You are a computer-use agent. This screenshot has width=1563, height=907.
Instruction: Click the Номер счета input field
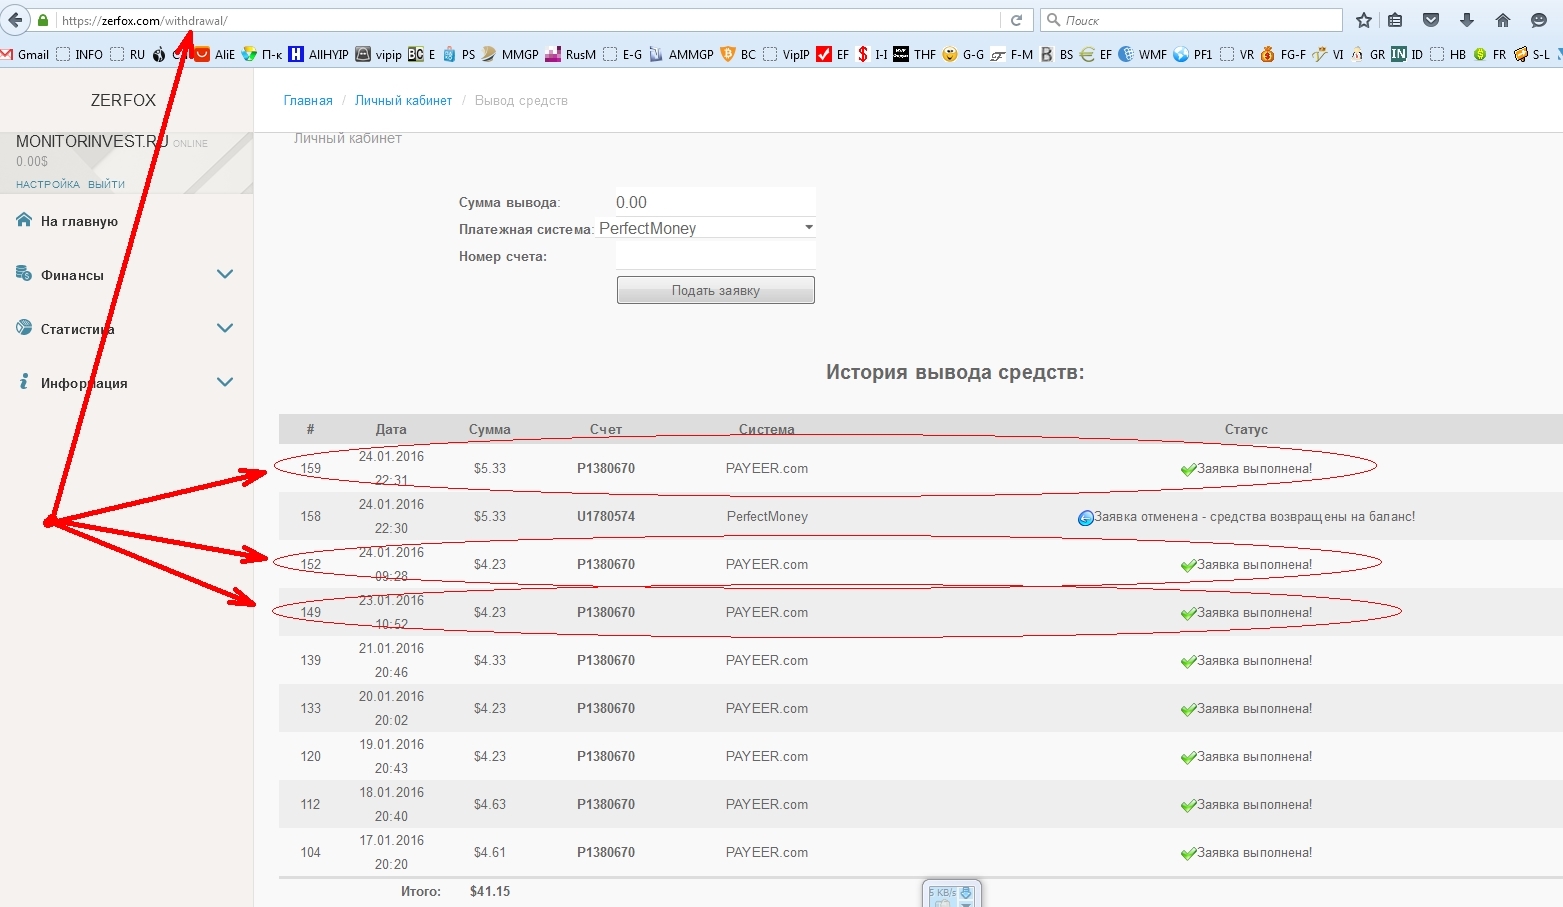point(715,256)
